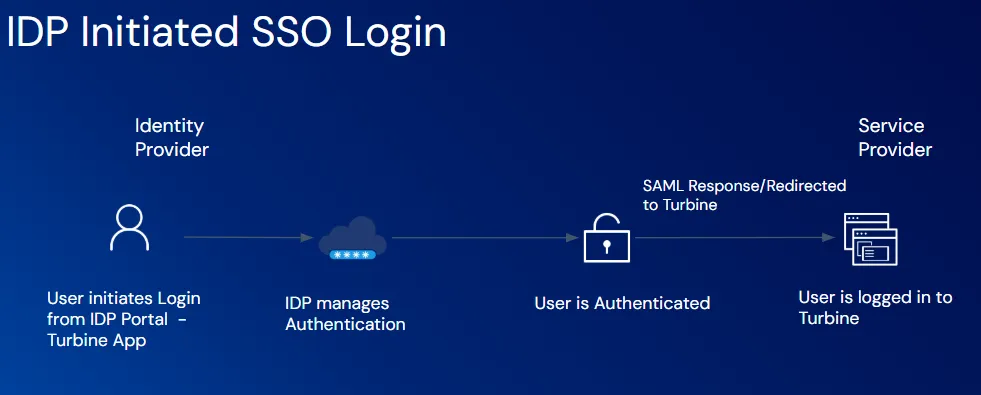Click the unlocked padlock icon
This screenshot has width=981, height=395.
tap(607, 238)
